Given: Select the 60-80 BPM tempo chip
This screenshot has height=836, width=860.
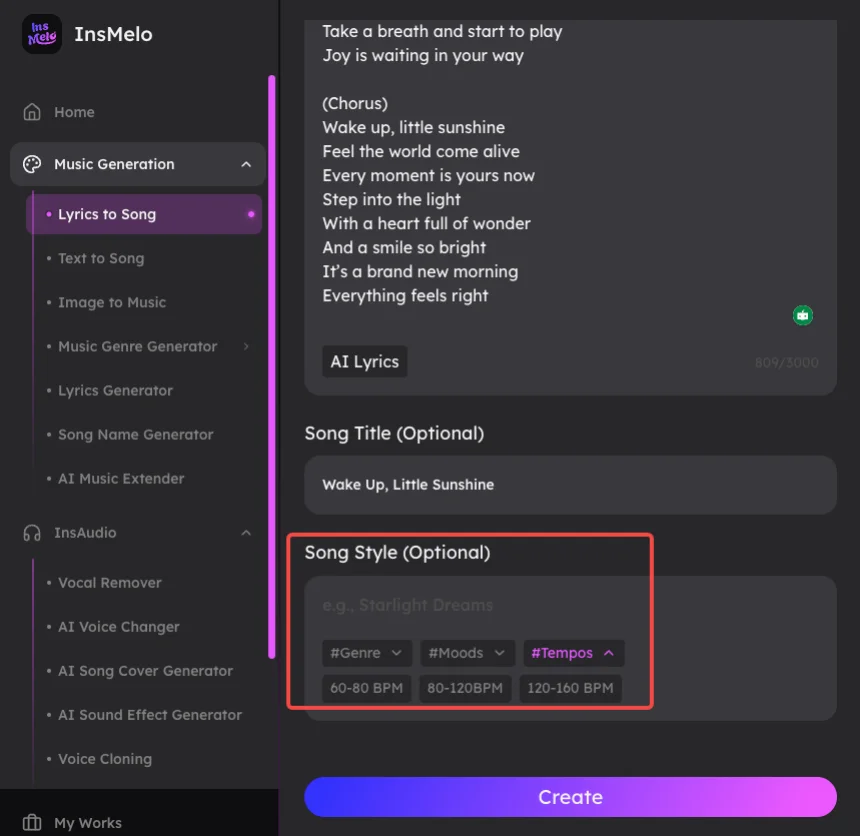Looking at the screenshot, I should click(x=366, y=688).
